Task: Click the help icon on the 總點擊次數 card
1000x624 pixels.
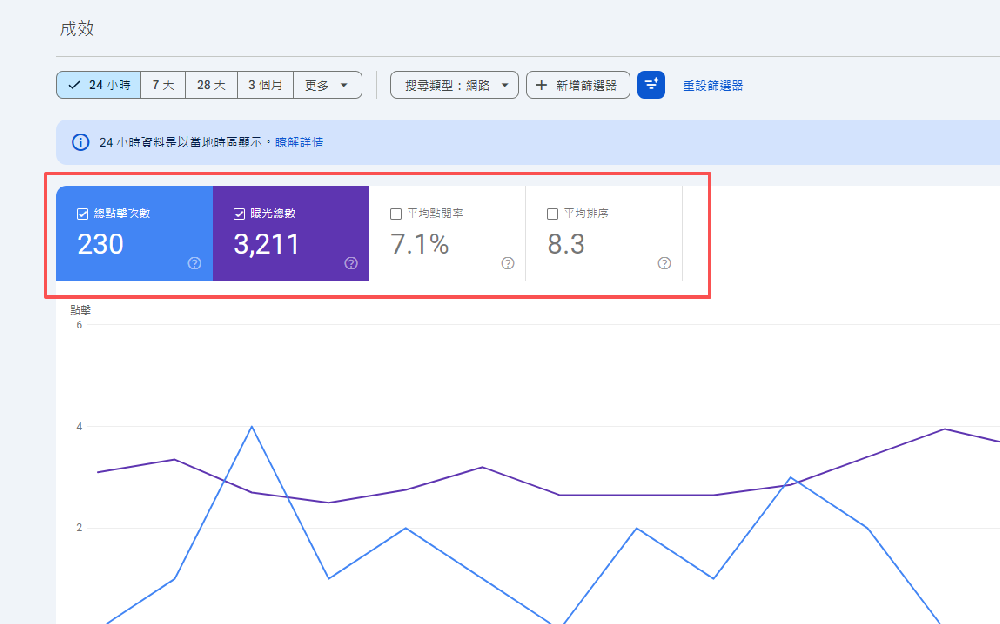Action: (194, 263)
